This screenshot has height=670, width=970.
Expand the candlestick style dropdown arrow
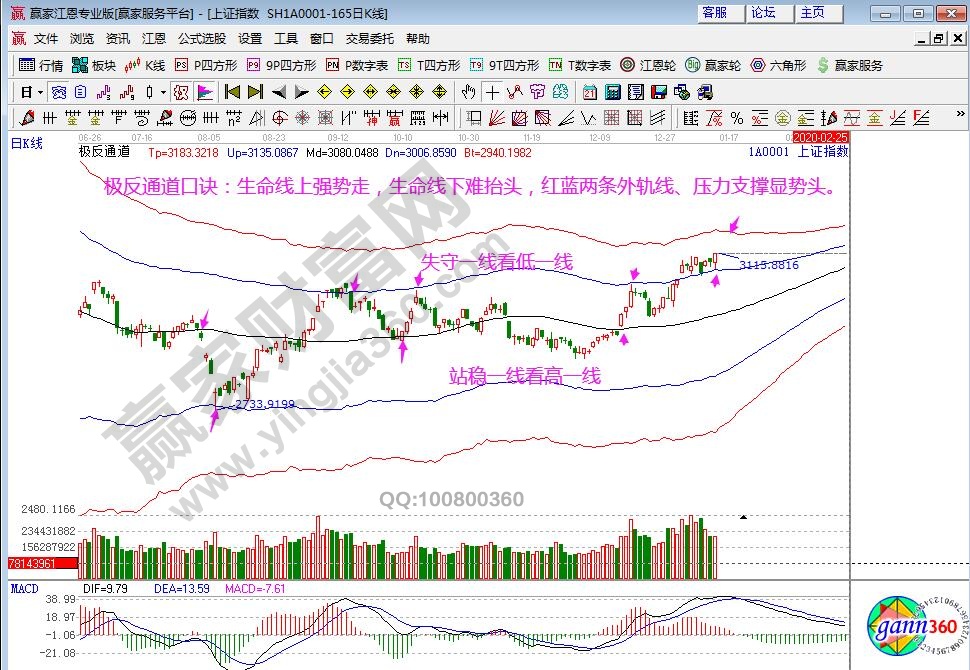coord(164,92)
